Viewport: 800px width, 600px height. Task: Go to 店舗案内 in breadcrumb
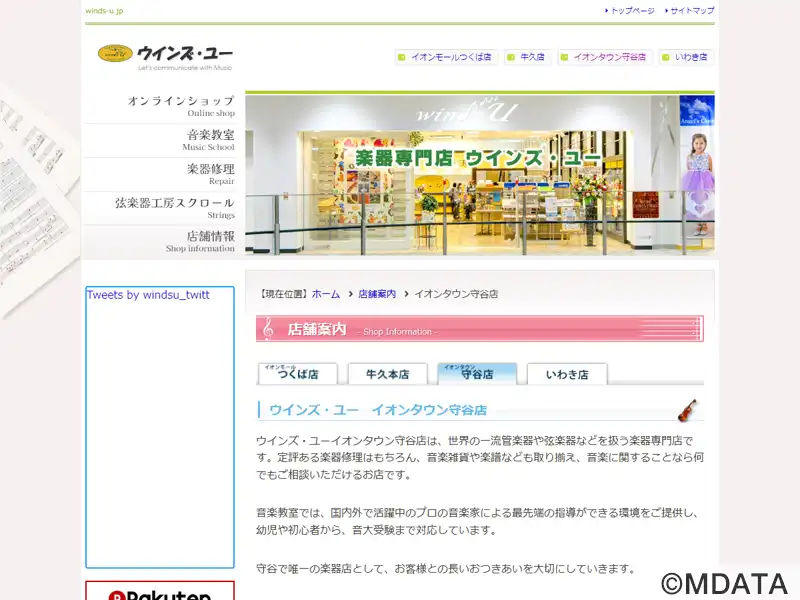click(377, 294)
